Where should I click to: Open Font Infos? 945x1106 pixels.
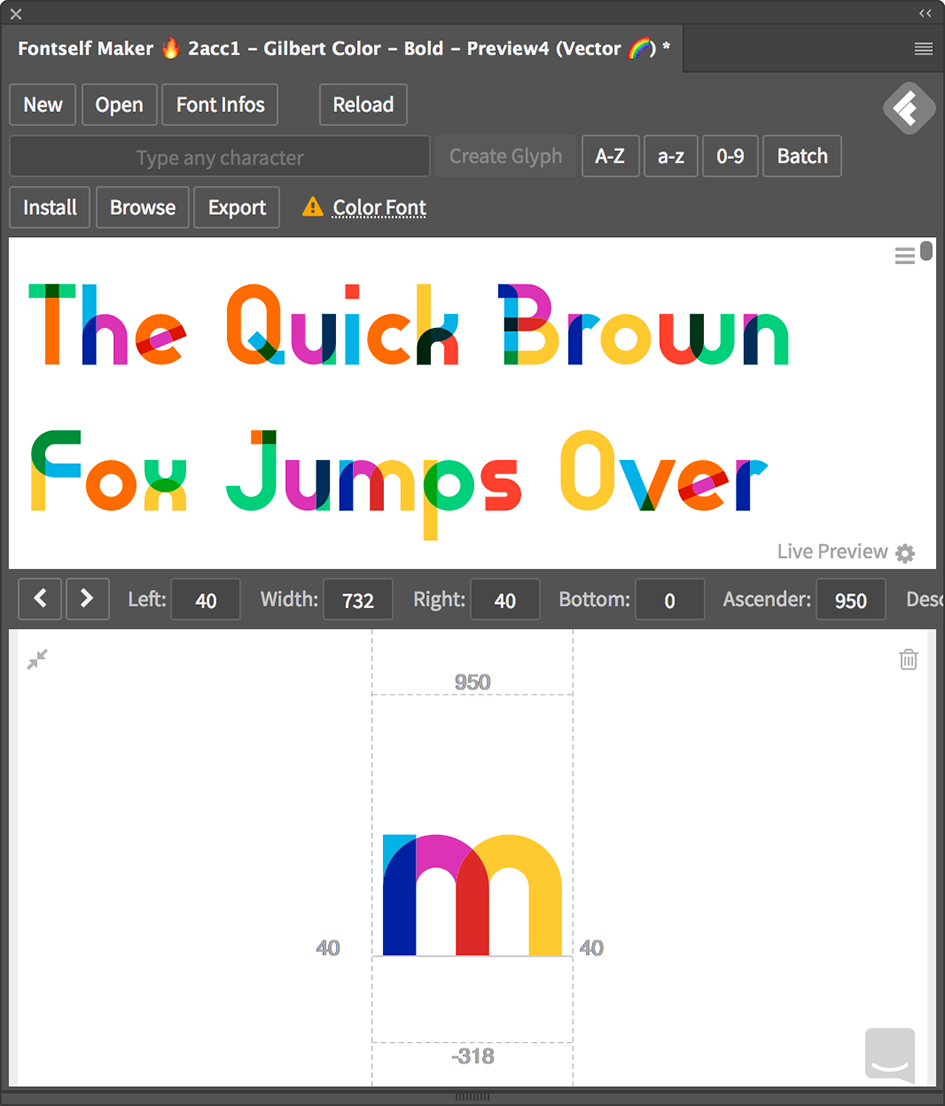click(x=220, y=104)
